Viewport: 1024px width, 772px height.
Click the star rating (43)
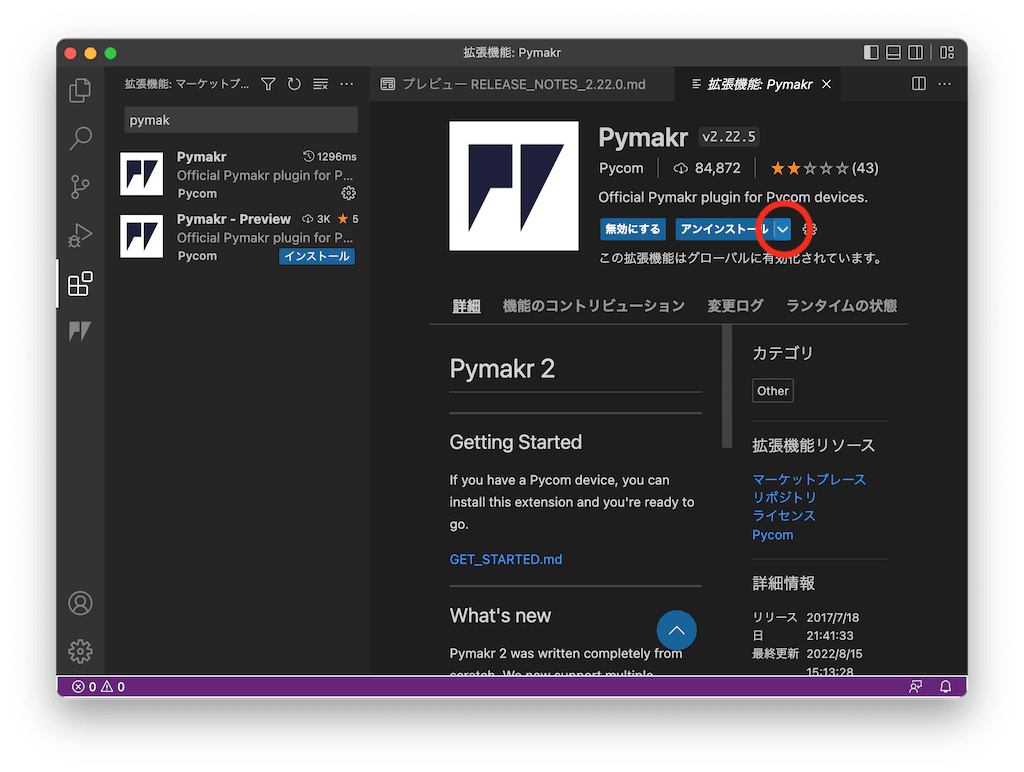coord(824,169)
